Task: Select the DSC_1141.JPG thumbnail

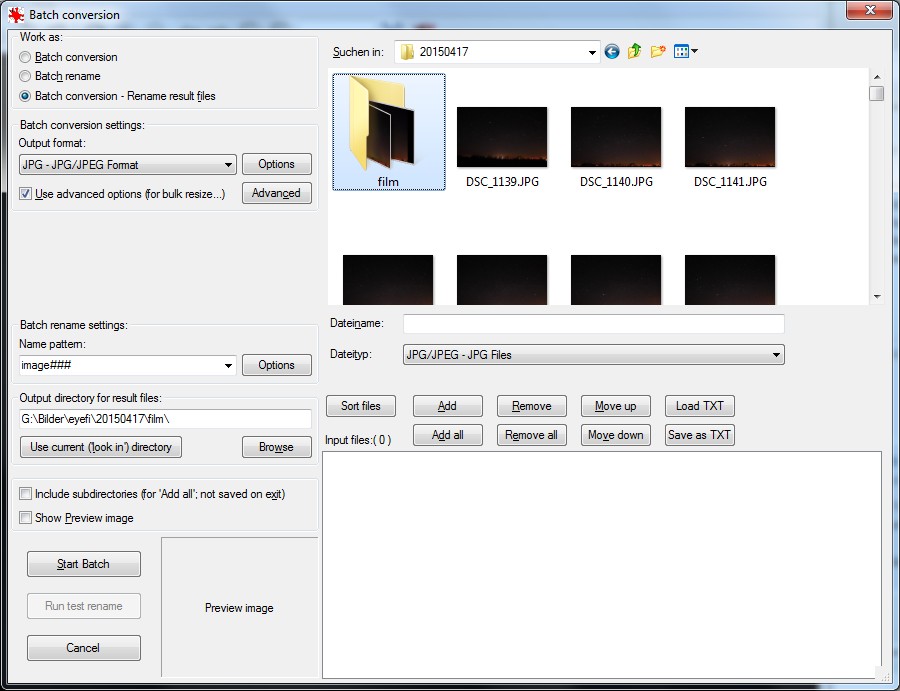Action: (x=730, y=137)
